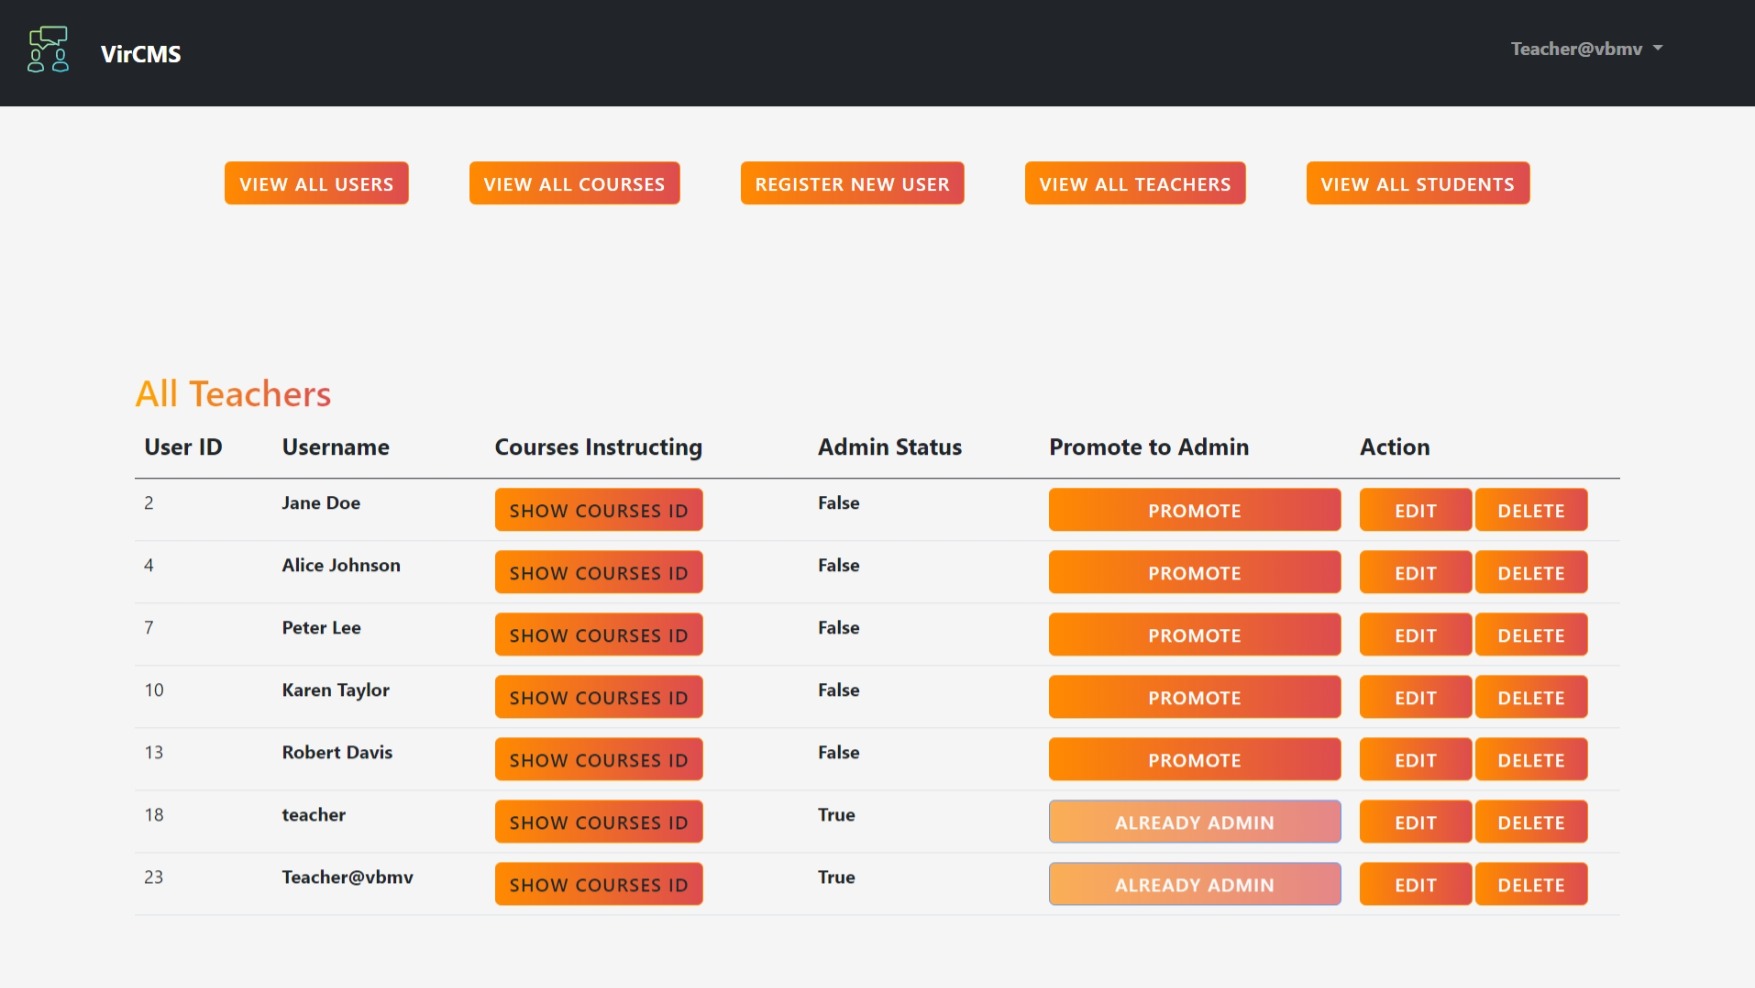Edit the user named teacher

point(1415,821)
